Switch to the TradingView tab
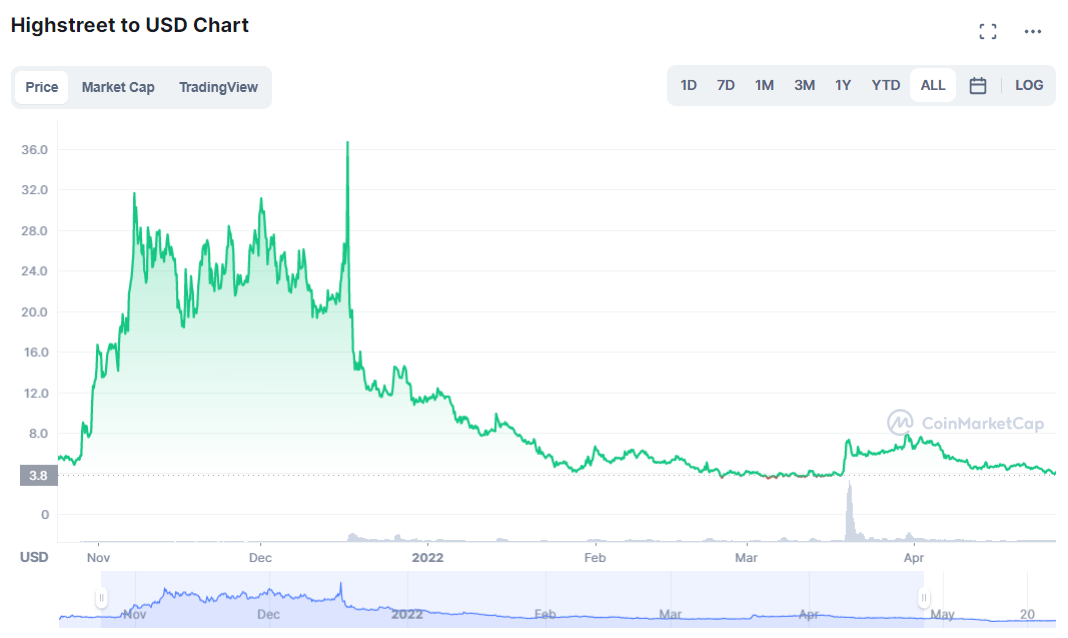This screenshot has height=638, width=1068. 218,87
